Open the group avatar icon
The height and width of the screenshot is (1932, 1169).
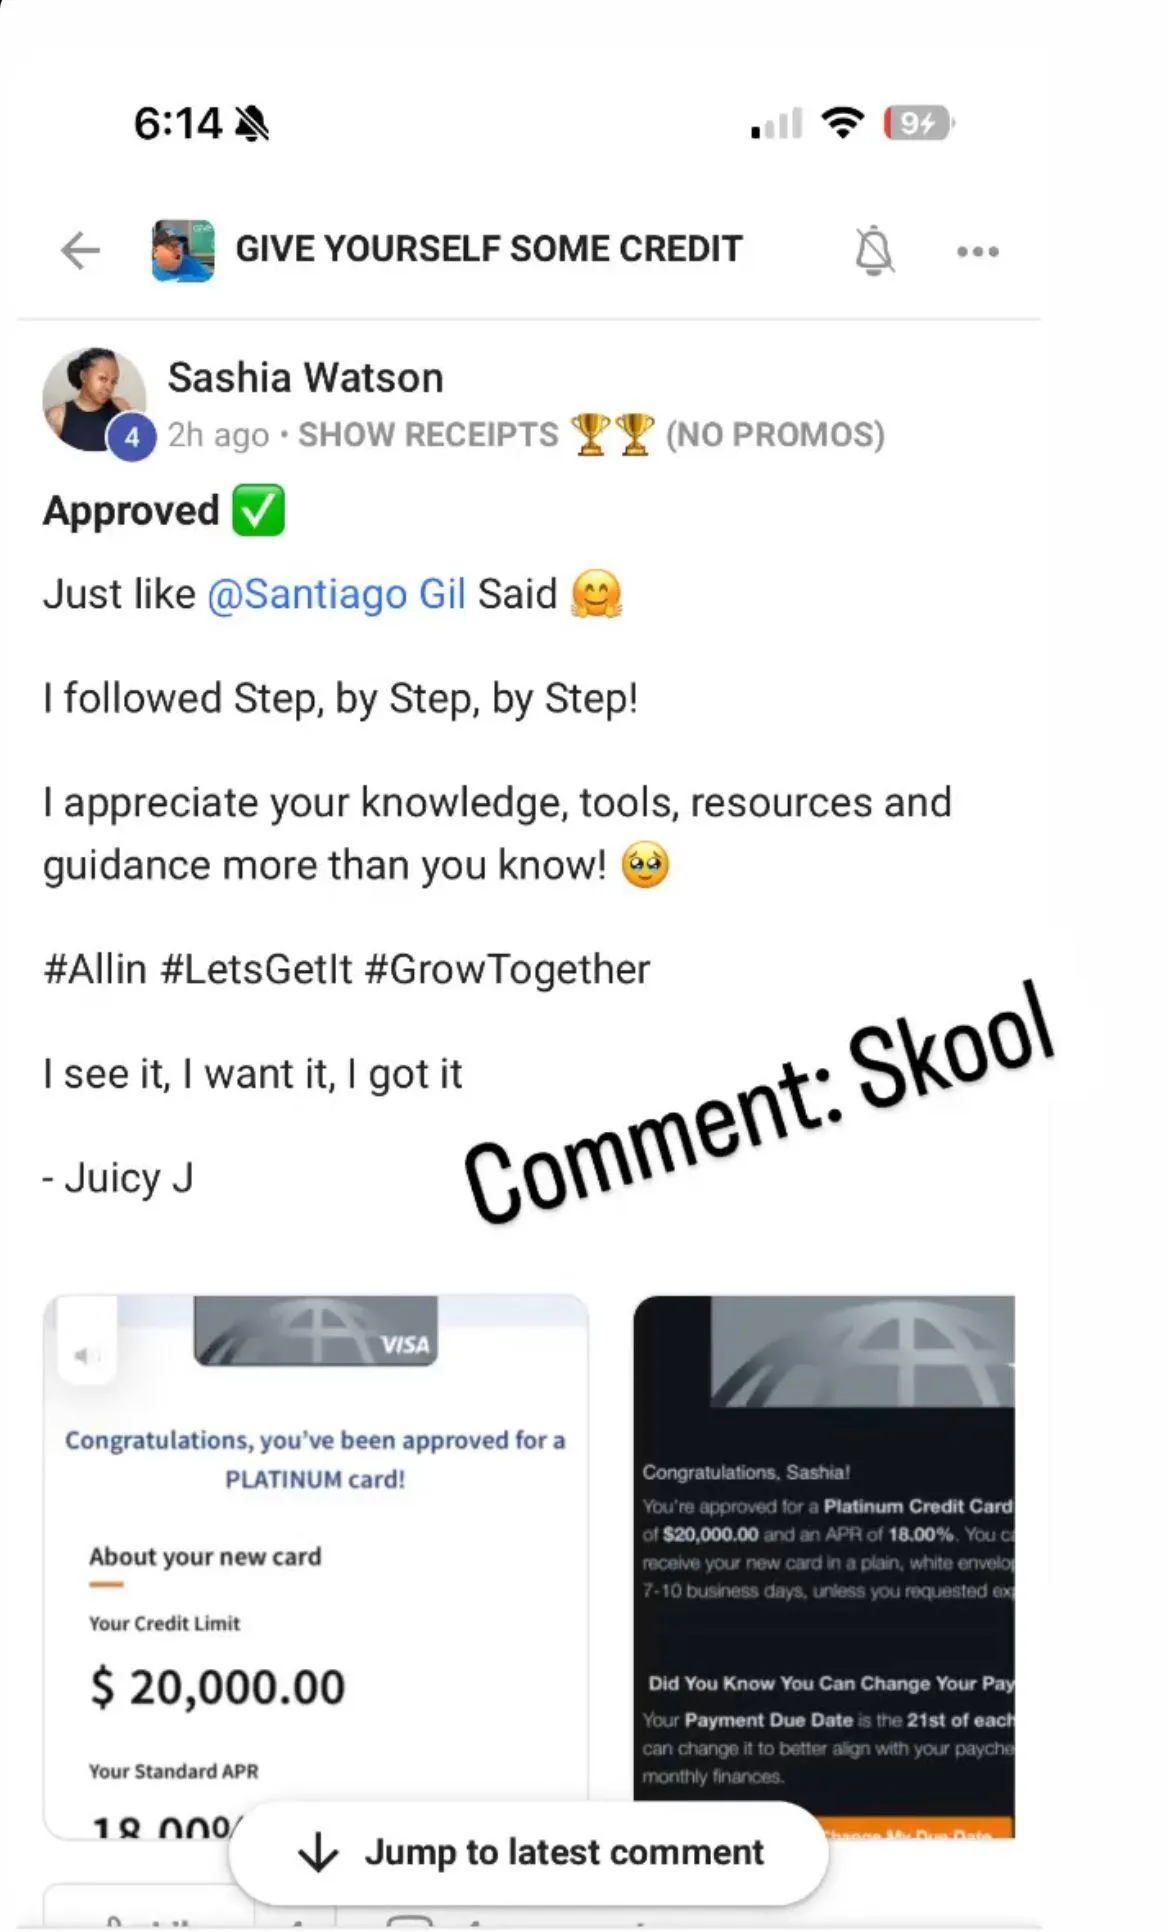[x=183, y=250]
